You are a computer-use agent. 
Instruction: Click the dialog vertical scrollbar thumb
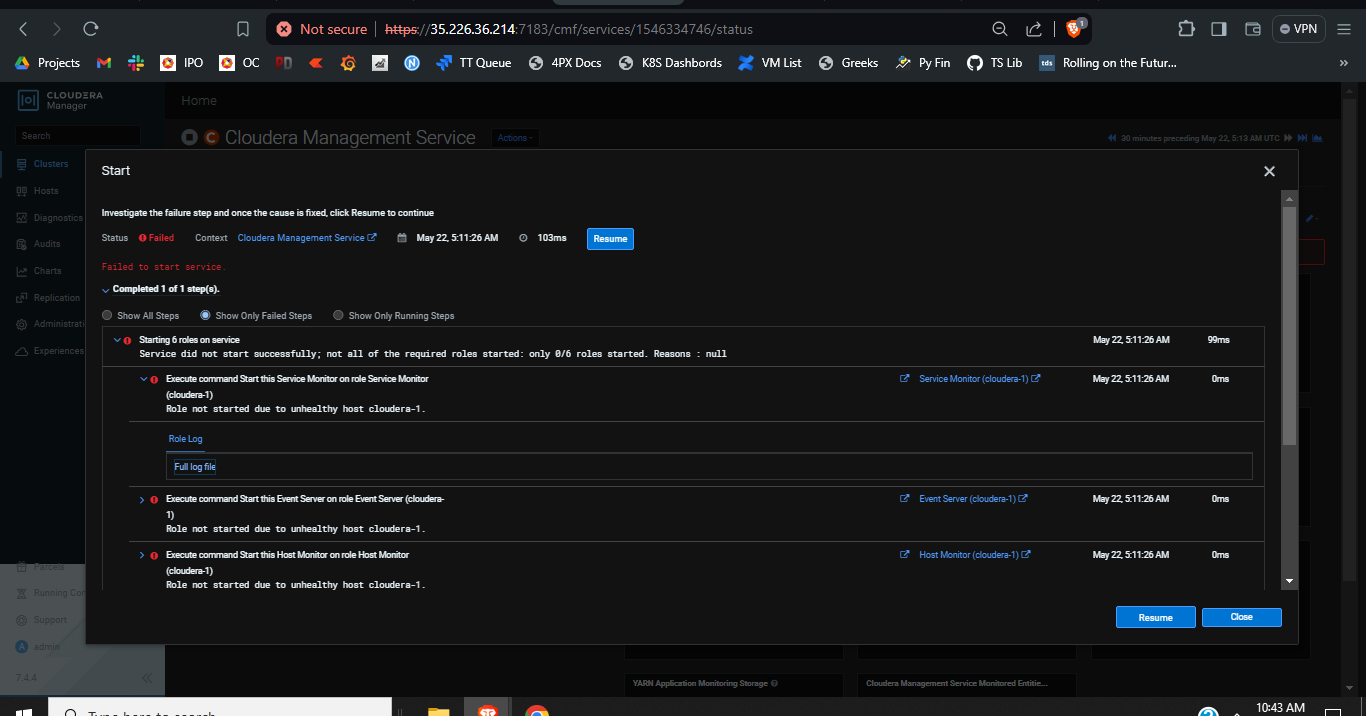point(1289,320)
